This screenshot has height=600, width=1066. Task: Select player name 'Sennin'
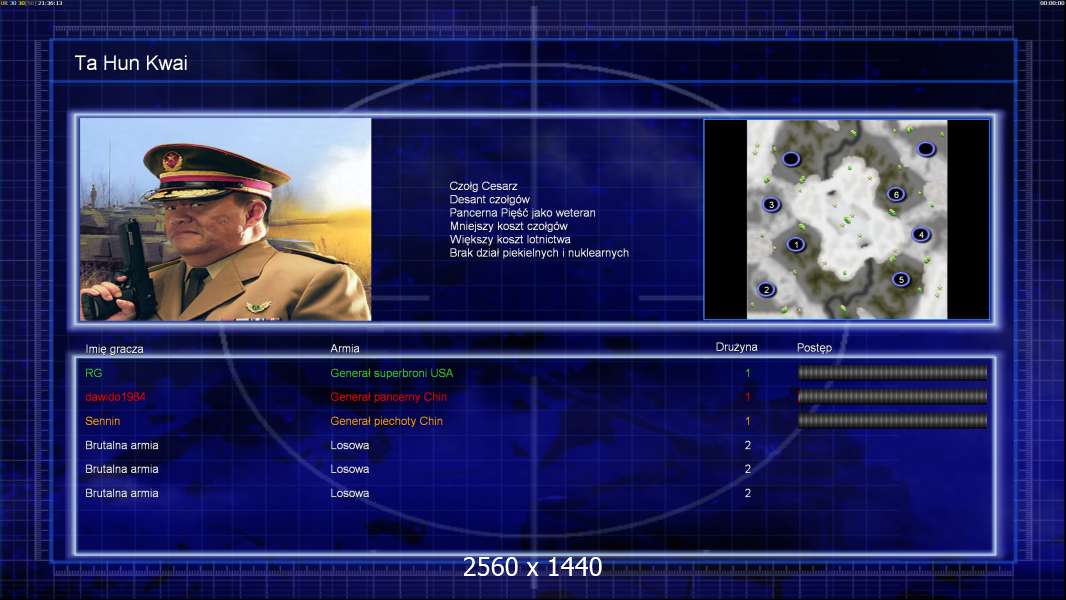point(103,421)
